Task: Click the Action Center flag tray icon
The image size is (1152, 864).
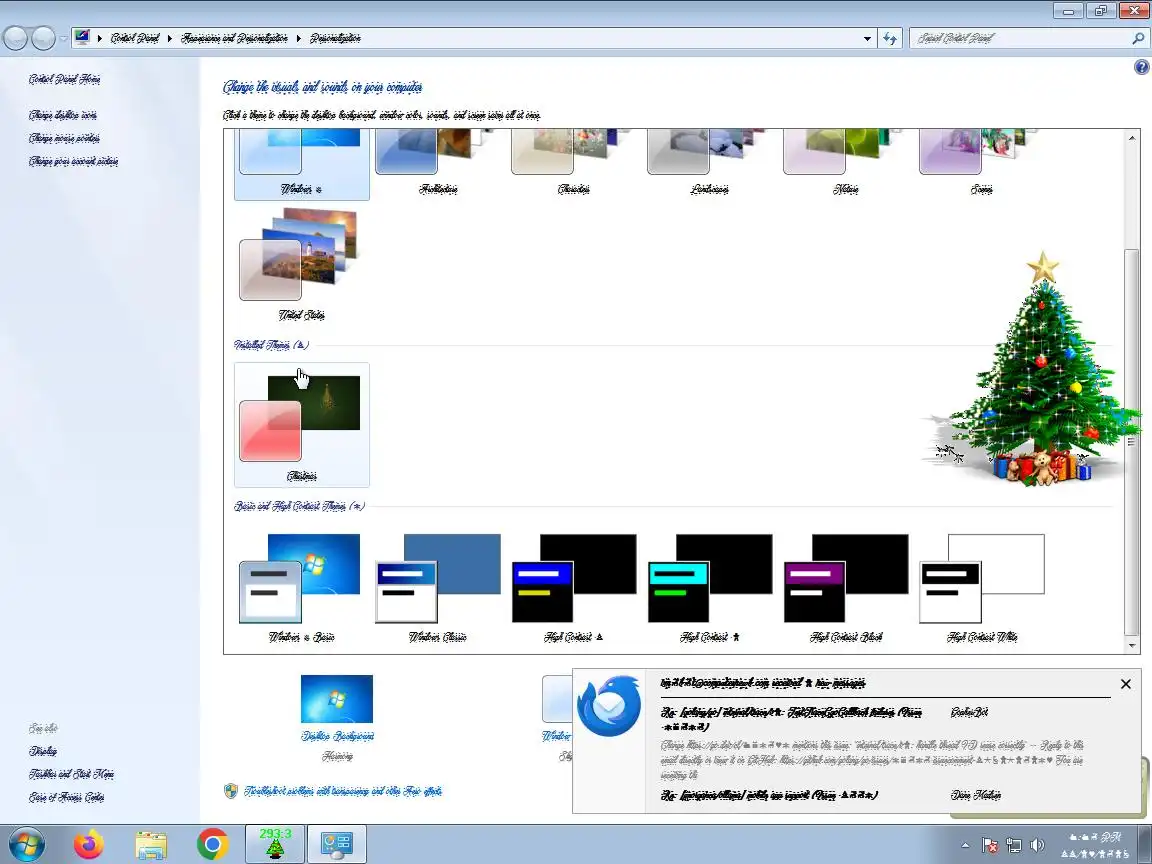Action: tap(990, 845)
